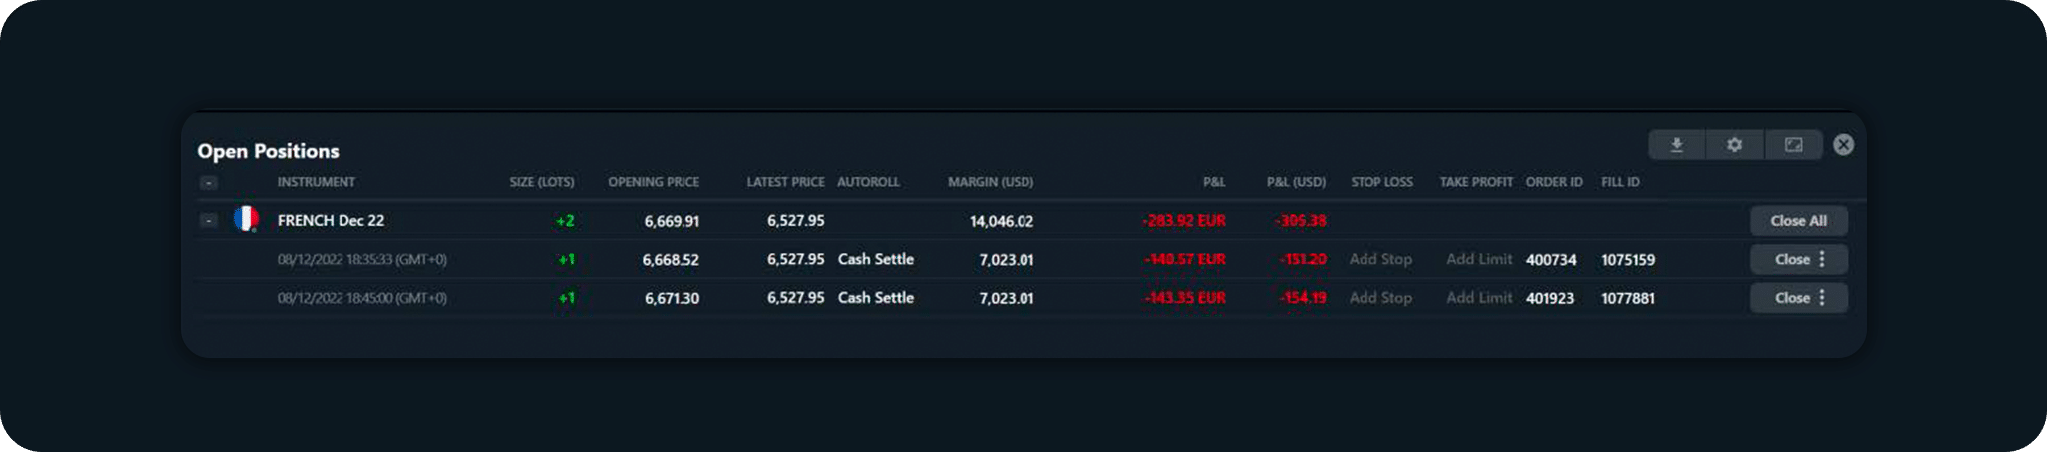This screenshot has height=452, width=2048.
Task: Open more options for order 401923
Action: [1823, 298]
